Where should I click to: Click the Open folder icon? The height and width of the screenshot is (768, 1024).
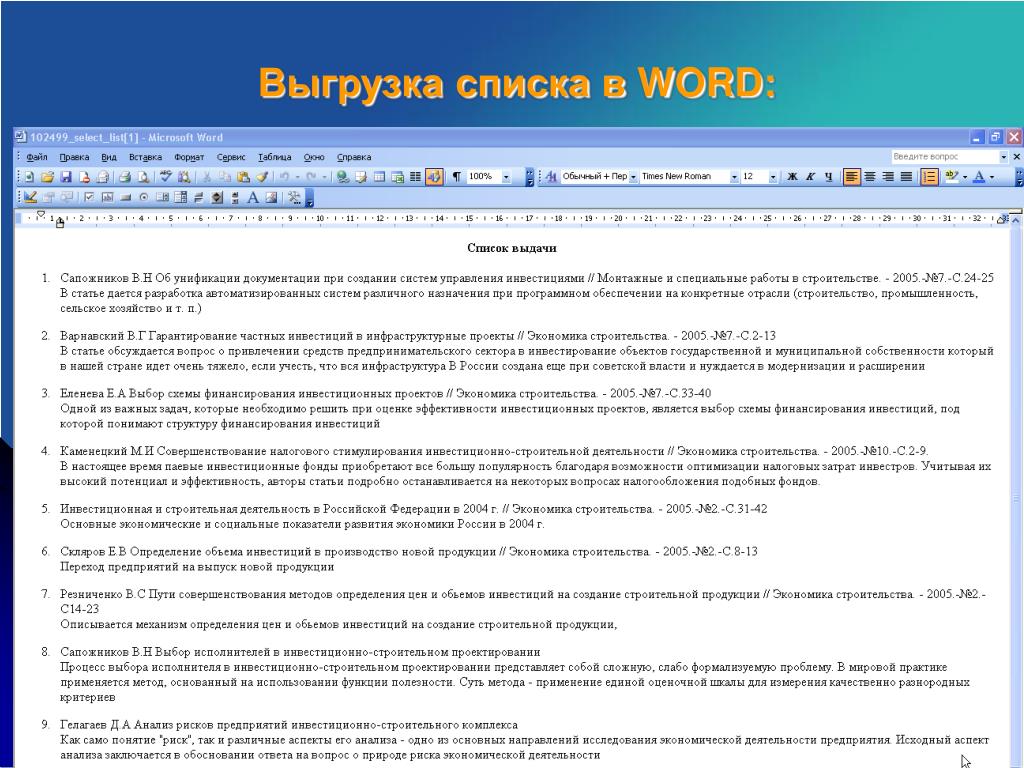(47, 177)
